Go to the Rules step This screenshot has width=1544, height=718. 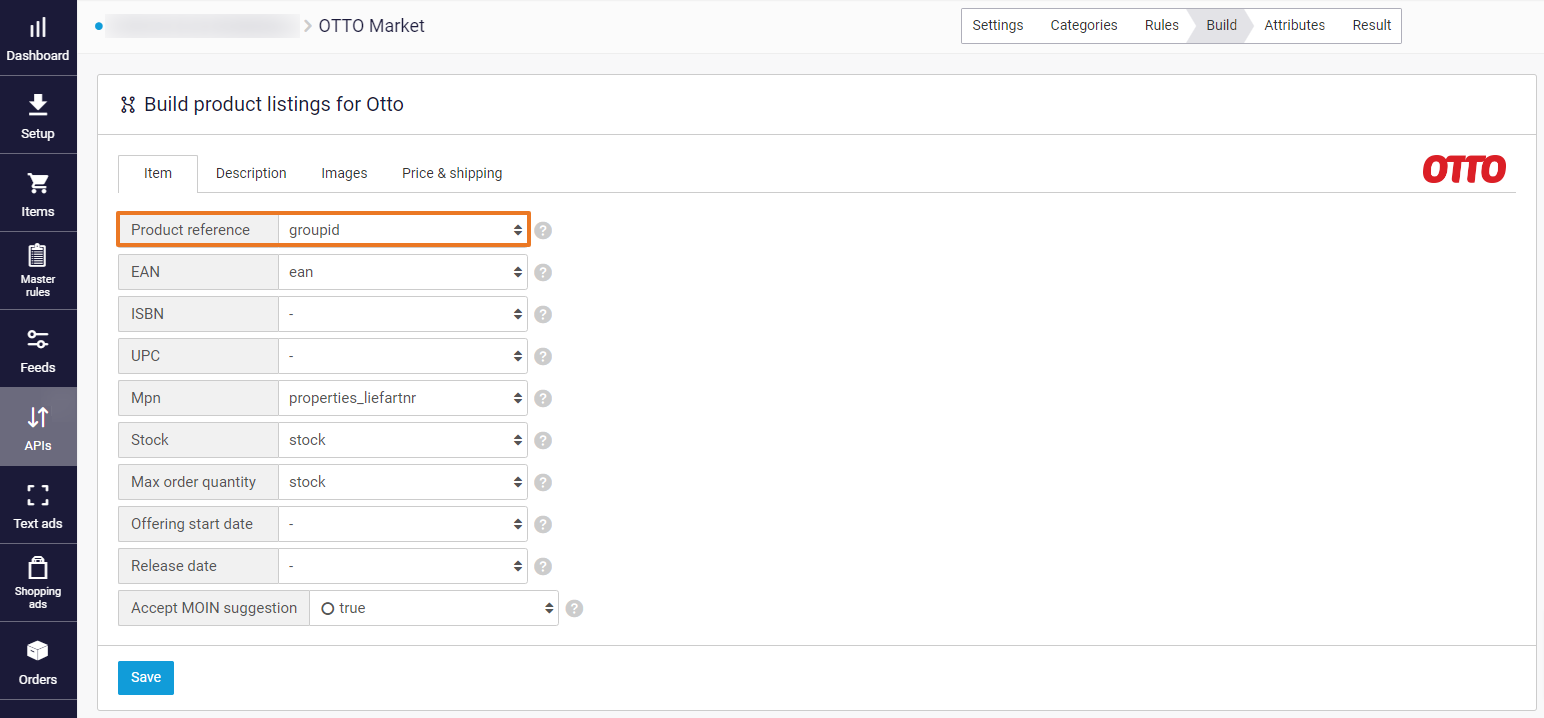coord(1162,26)
